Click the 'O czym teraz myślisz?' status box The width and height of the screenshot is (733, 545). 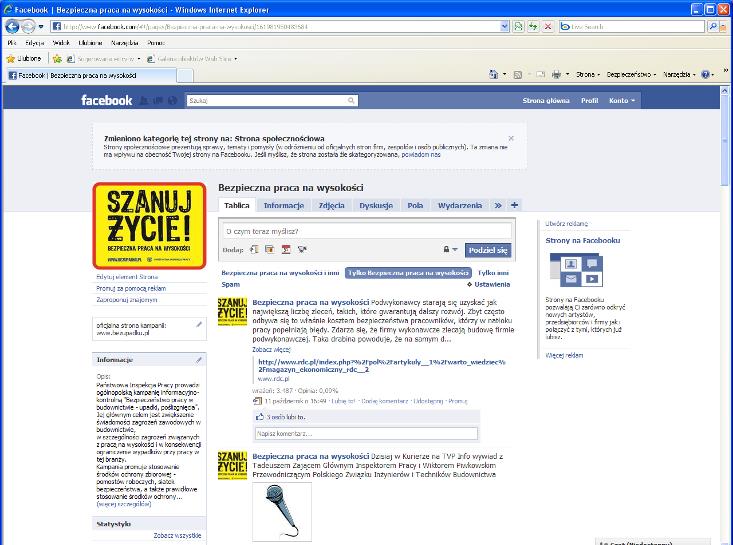[366, 231]
